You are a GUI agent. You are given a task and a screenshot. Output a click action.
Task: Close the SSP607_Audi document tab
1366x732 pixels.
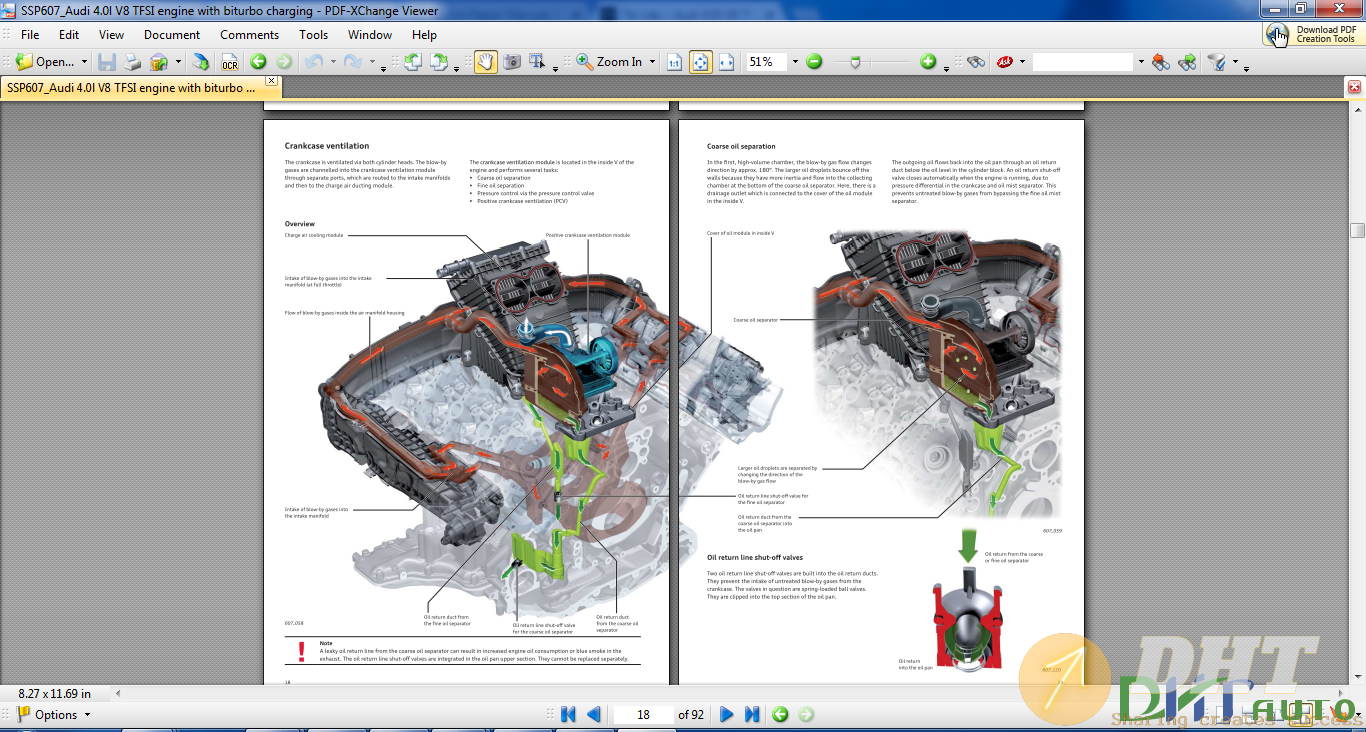[x=271, y=81]
